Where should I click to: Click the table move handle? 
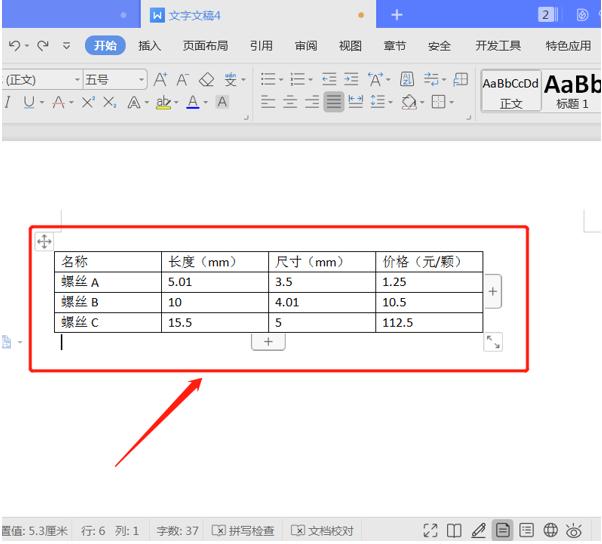44,242
